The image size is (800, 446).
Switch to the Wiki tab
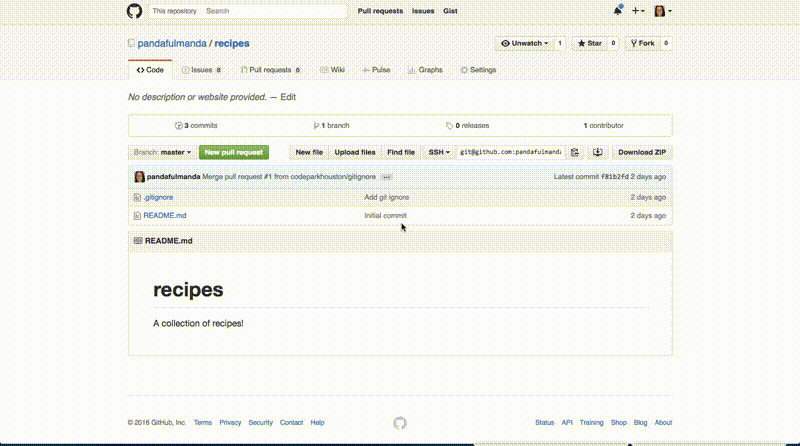(332, 70)
